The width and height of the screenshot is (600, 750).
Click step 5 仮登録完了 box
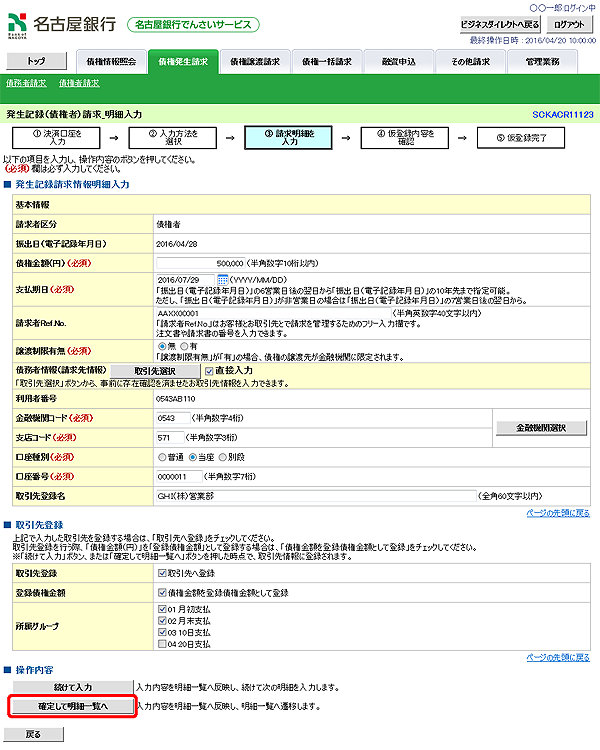521,138
